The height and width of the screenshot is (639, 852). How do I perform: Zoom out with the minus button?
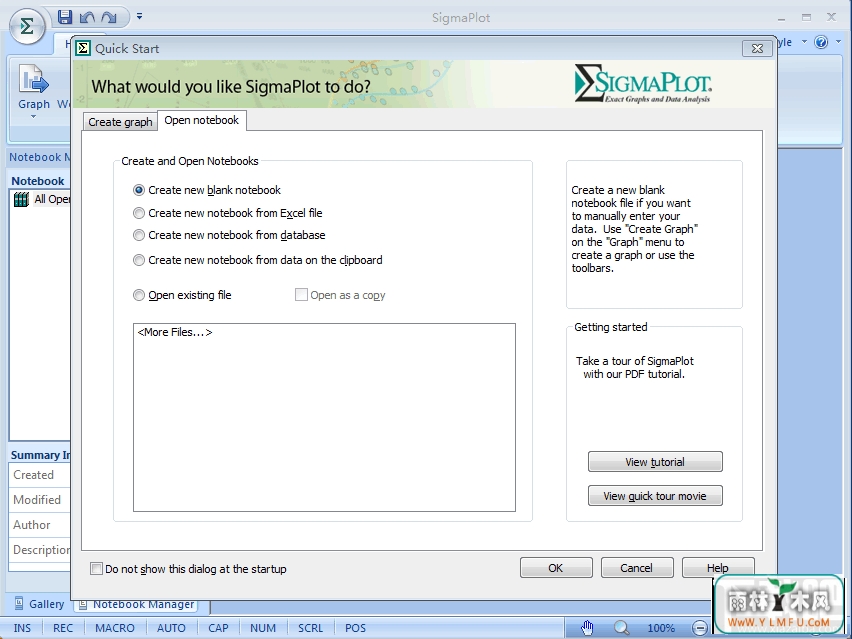[700, 628]
